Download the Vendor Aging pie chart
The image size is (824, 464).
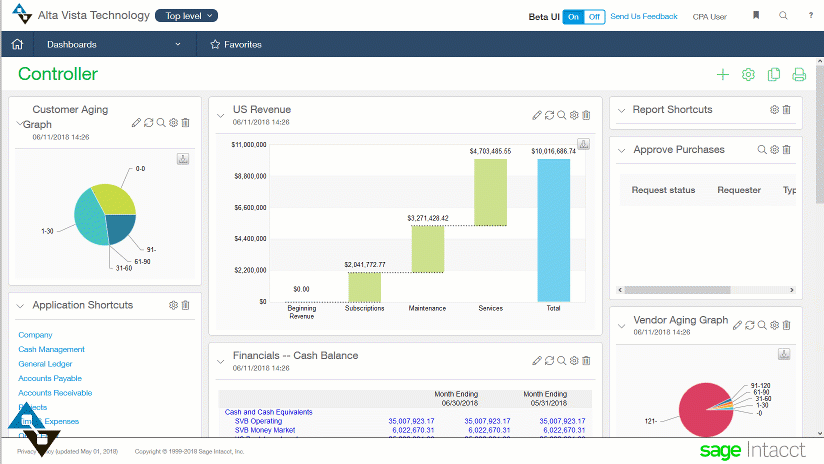(784, 354)
